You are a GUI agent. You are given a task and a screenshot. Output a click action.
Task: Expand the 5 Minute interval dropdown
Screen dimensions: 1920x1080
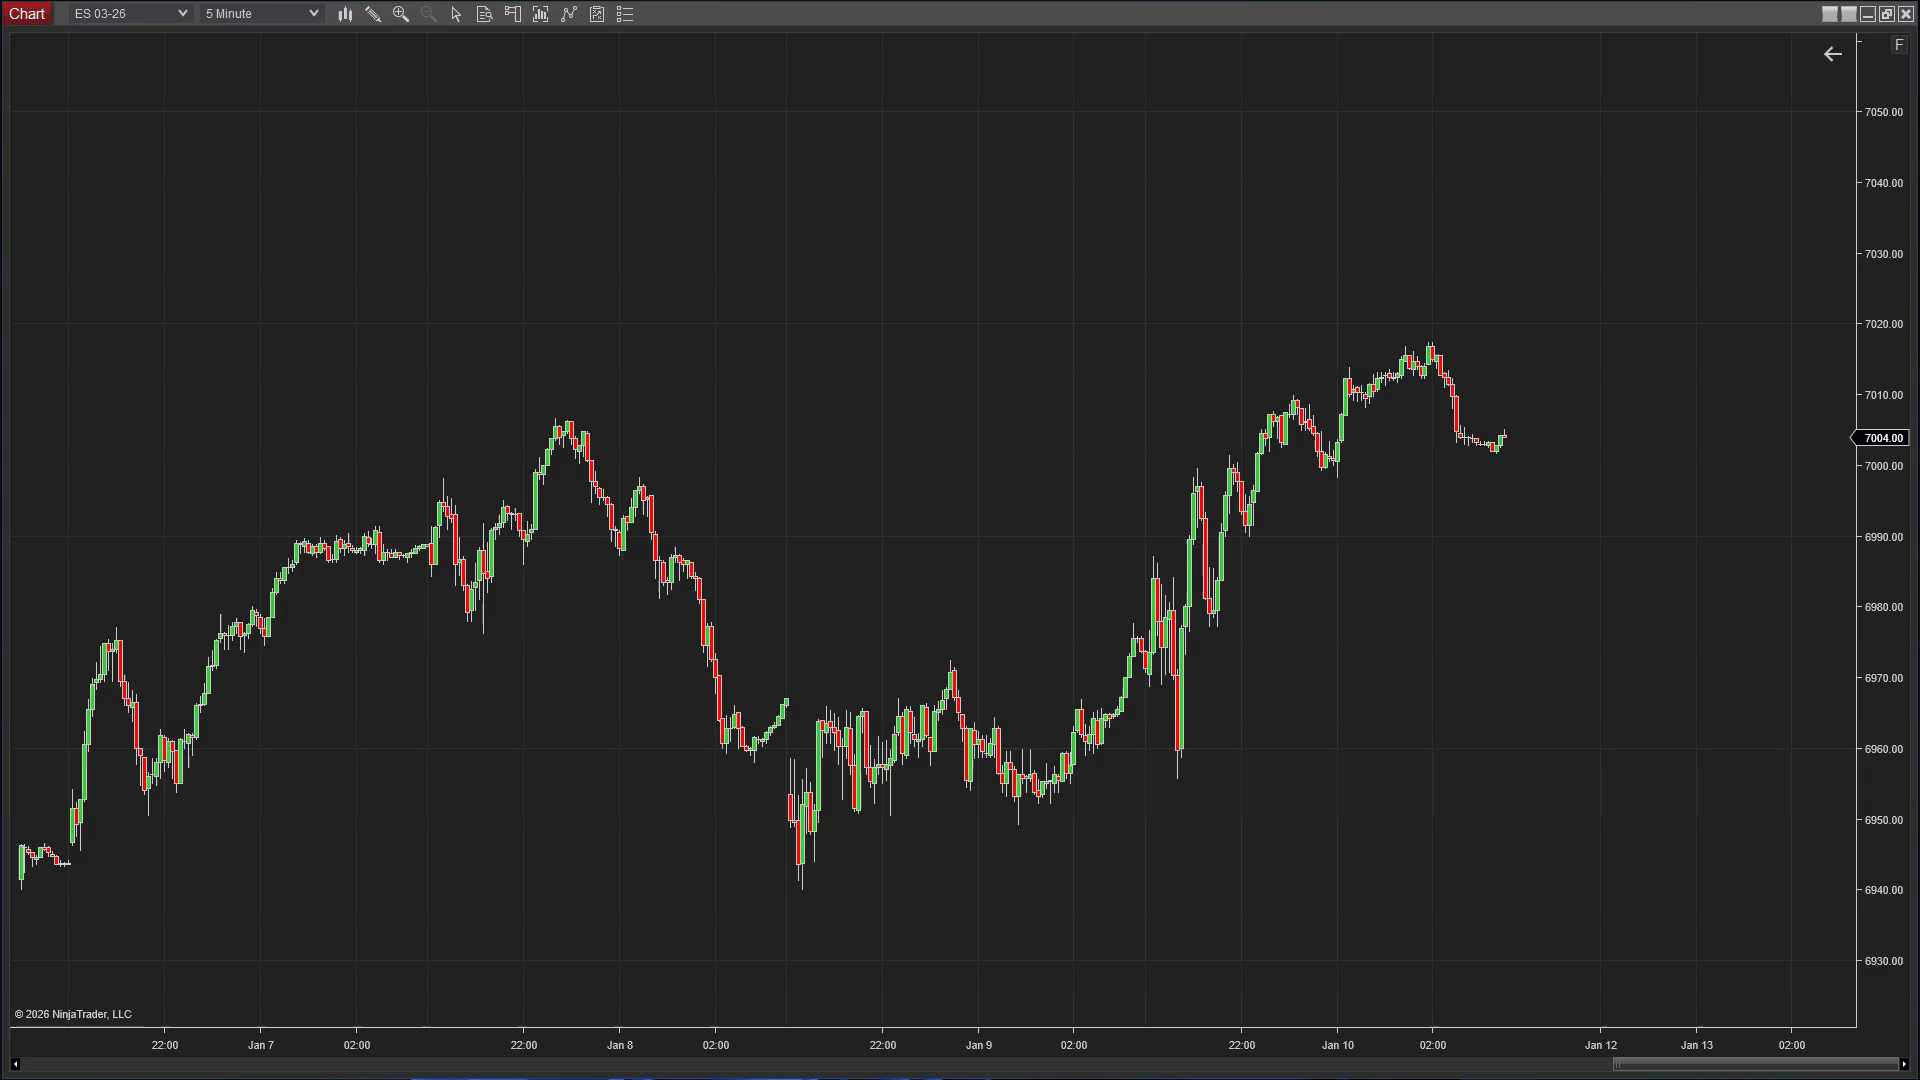[313, 14]
